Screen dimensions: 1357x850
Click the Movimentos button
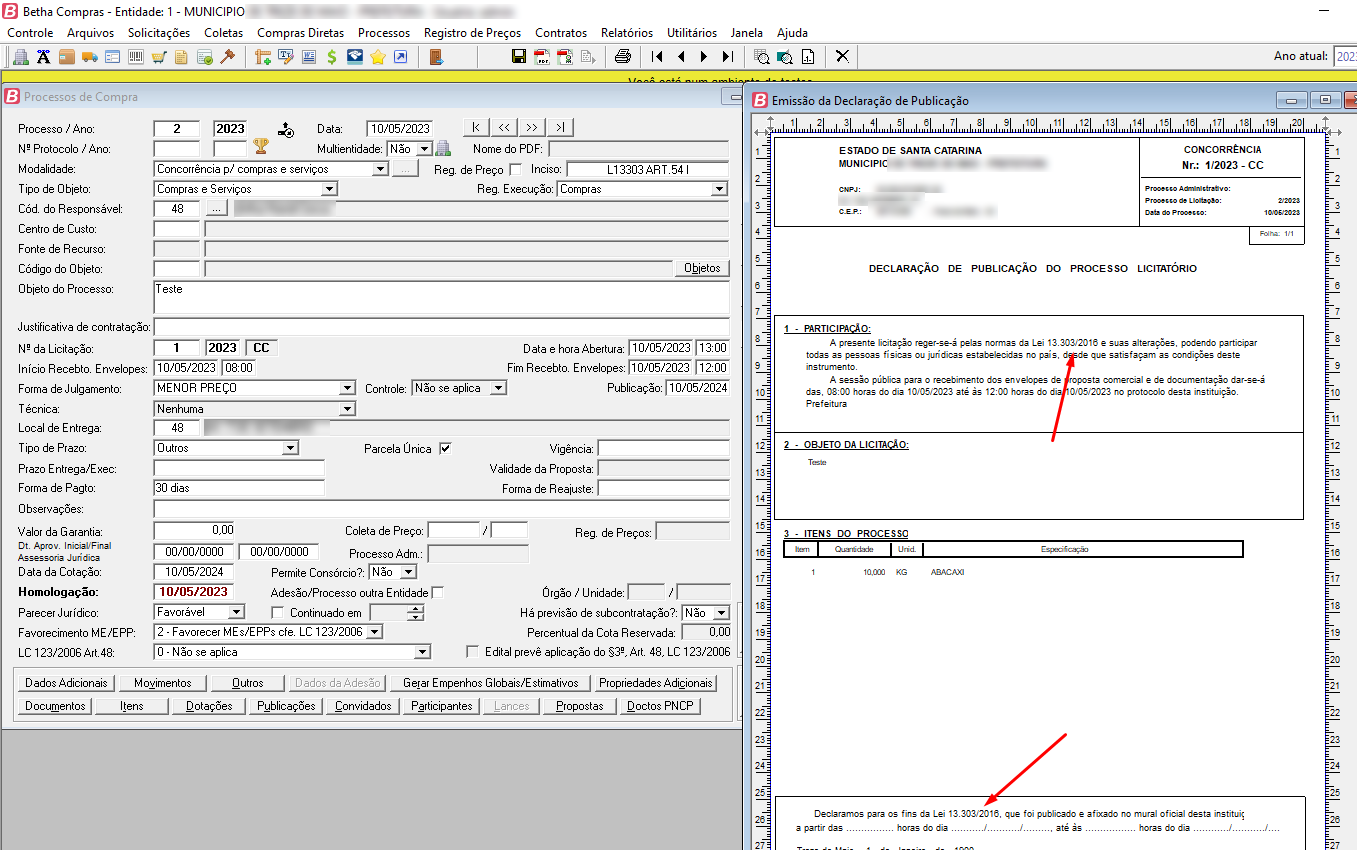coord(163,683)
